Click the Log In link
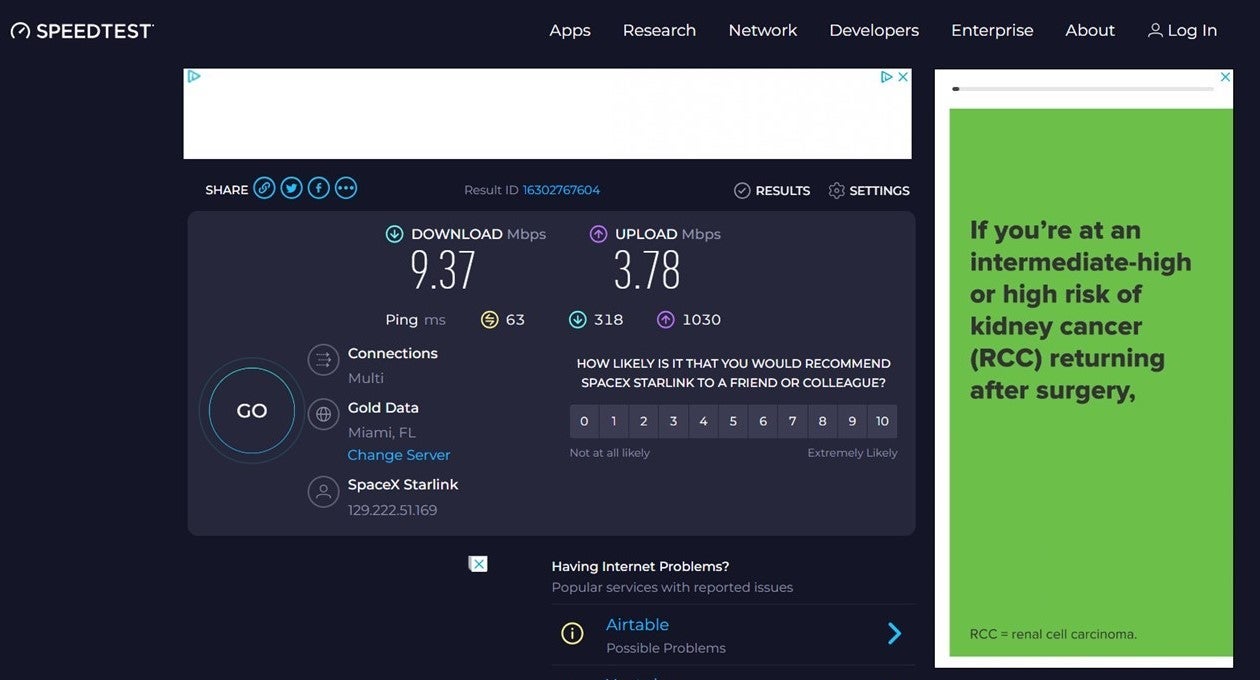 point(1182,31)
